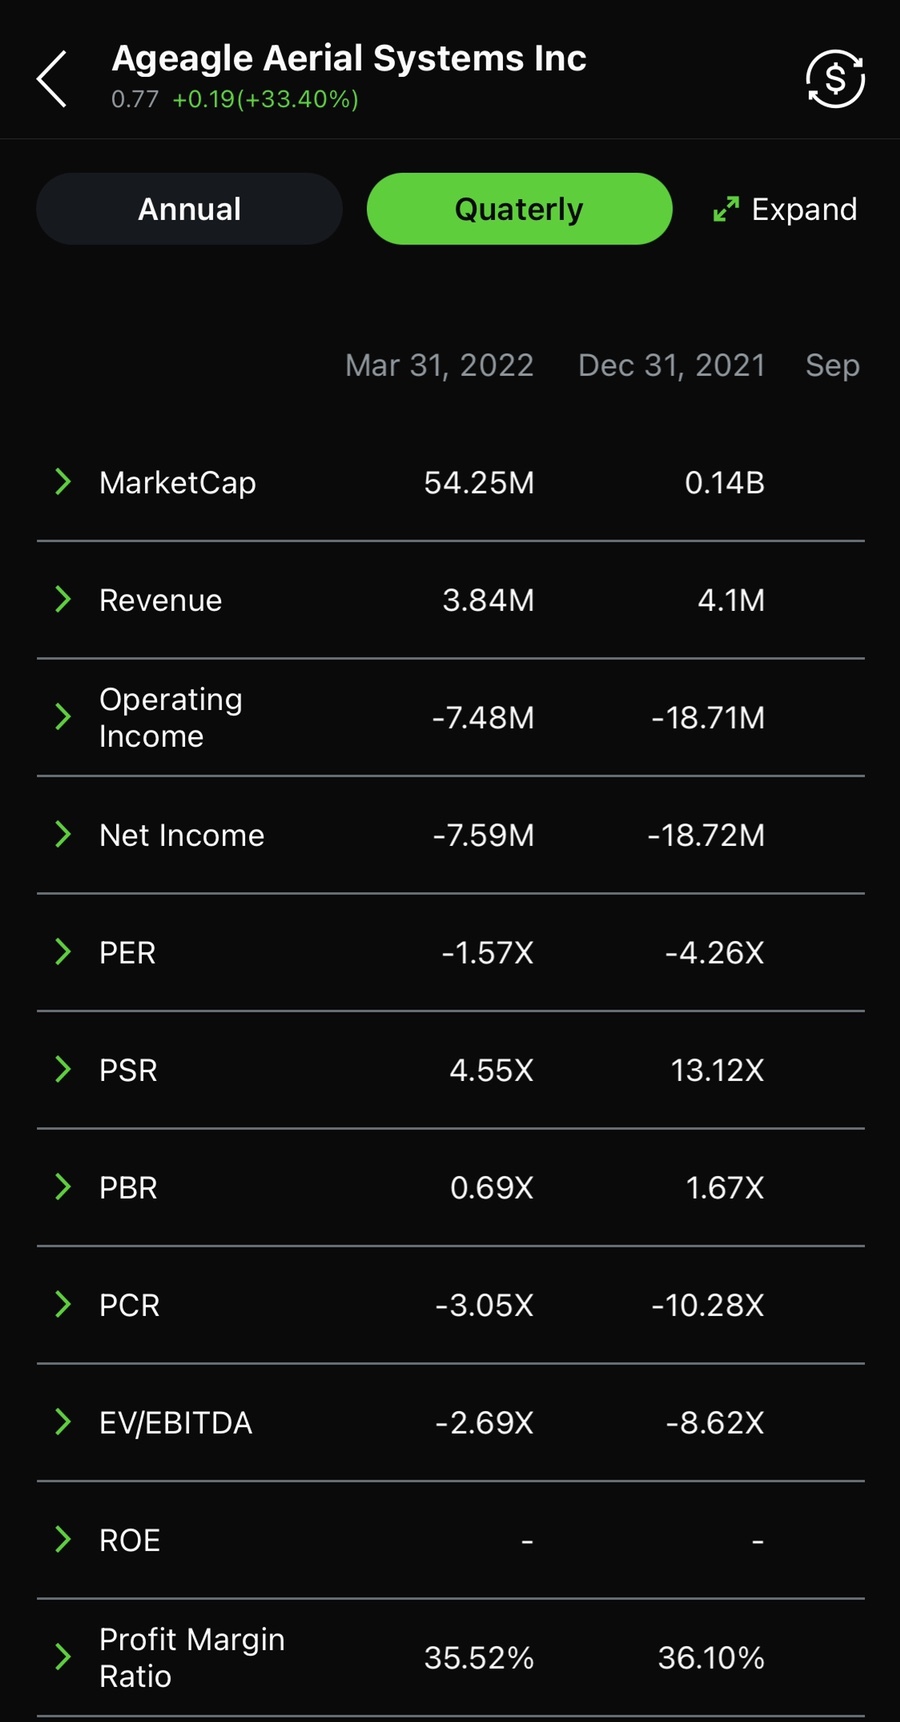This screenshot has height=1722, width=900.
Task: Tap the 0.69X PBR value
Action: (492, 1188)
